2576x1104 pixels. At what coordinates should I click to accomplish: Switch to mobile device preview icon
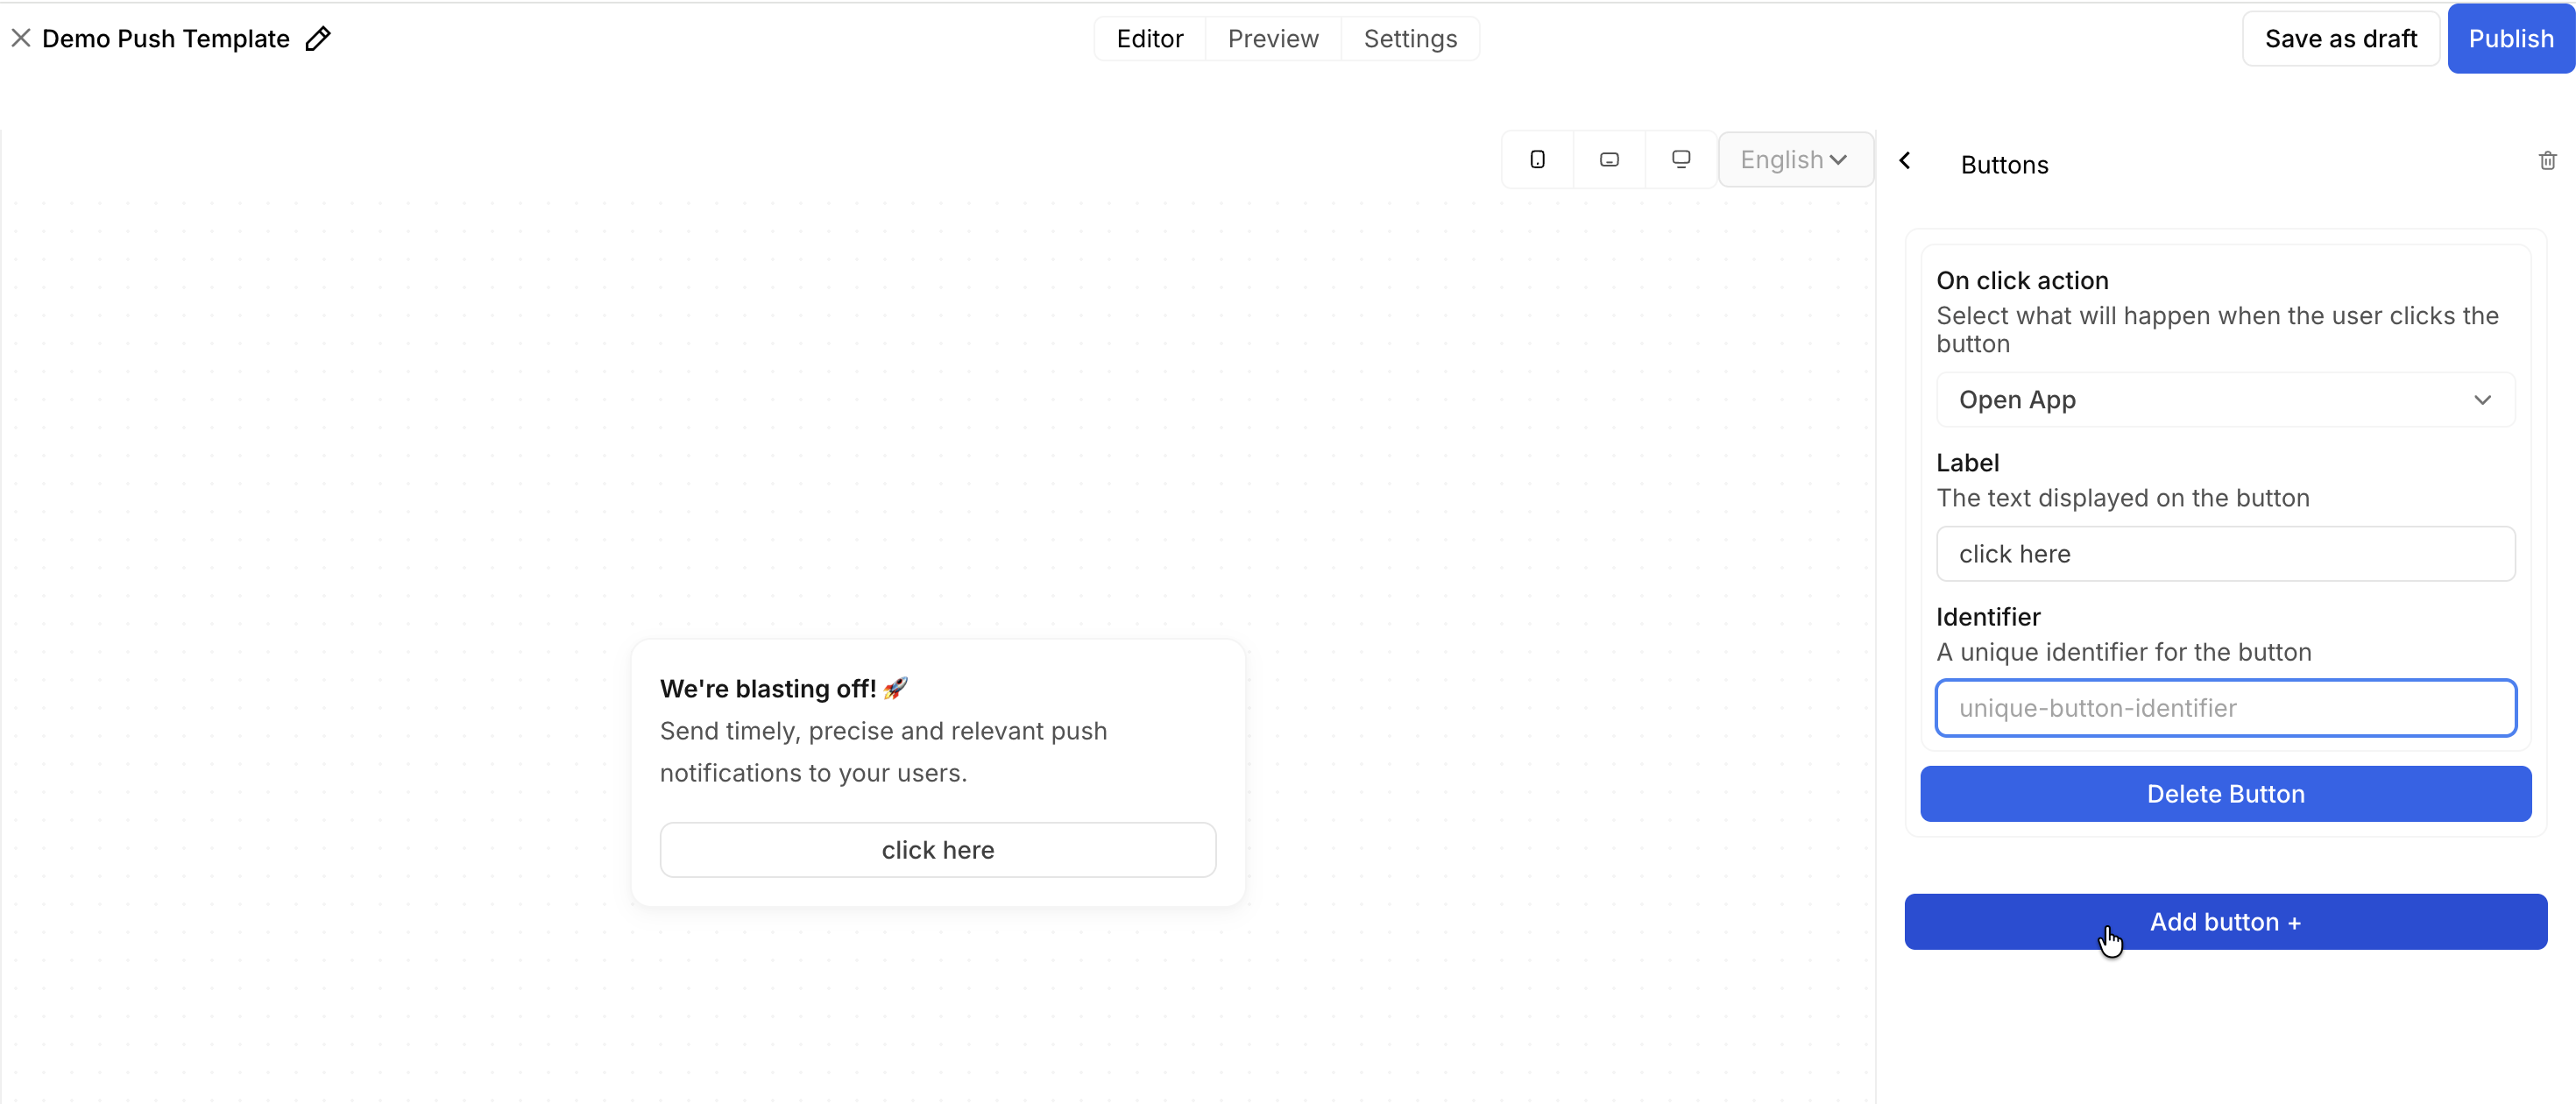coord(1537,159)
